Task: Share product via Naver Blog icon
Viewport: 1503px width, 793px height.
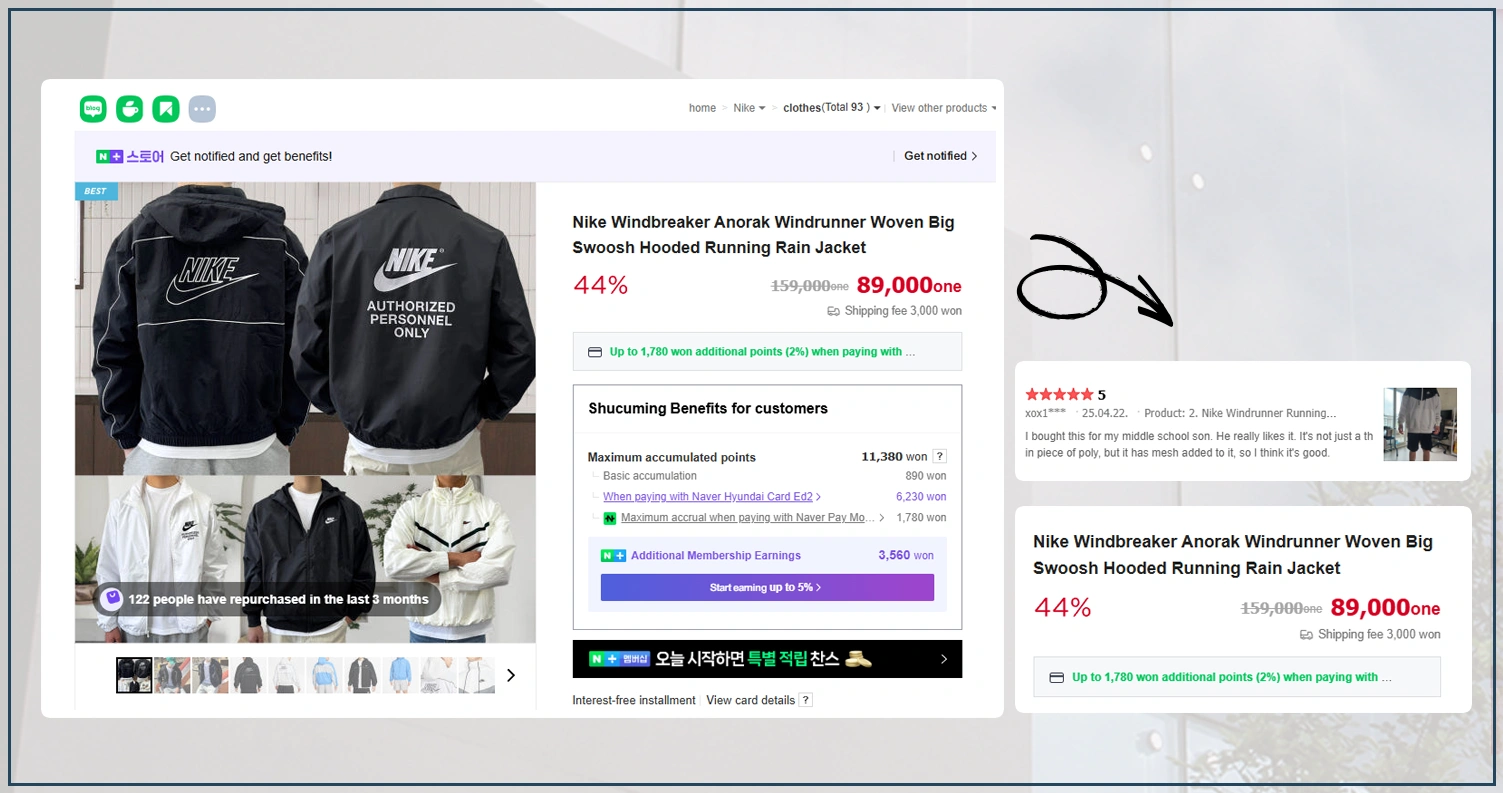Action: (92, 108)
